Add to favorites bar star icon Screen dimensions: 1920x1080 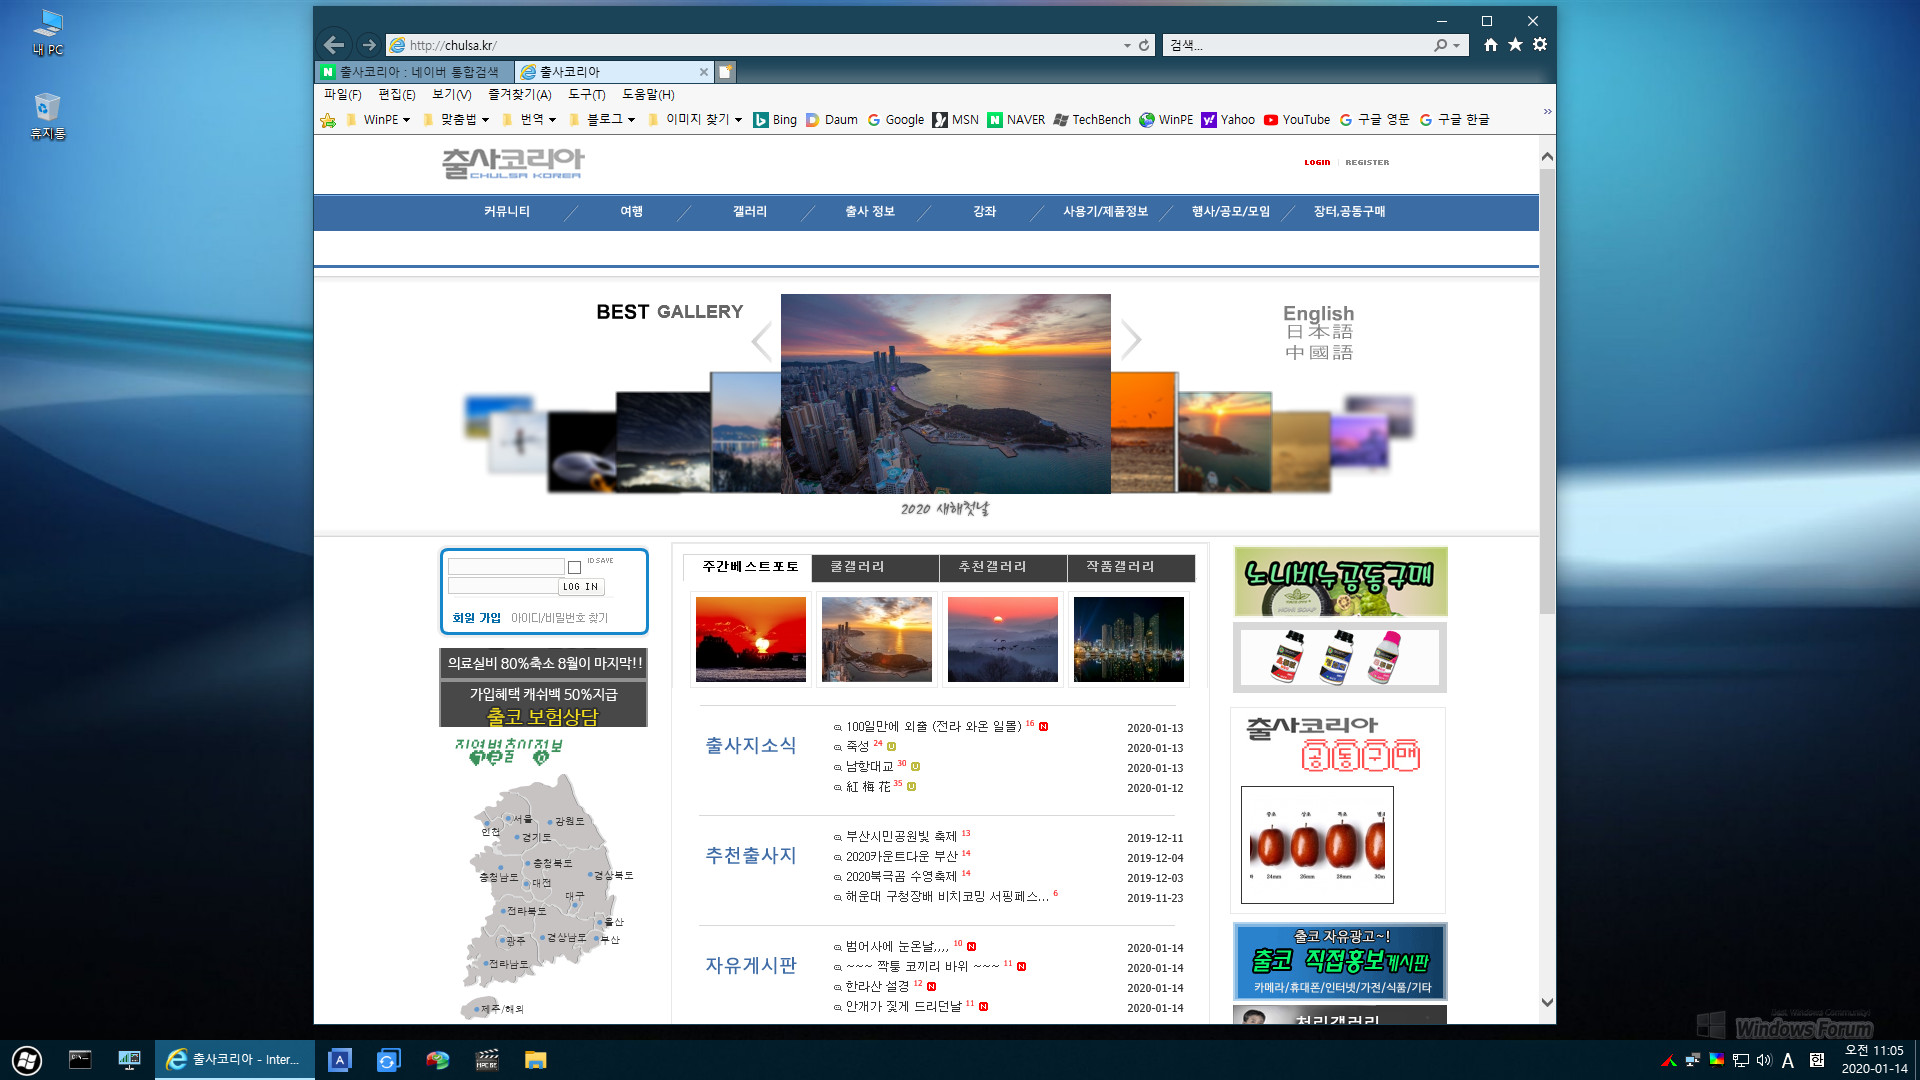328,120
